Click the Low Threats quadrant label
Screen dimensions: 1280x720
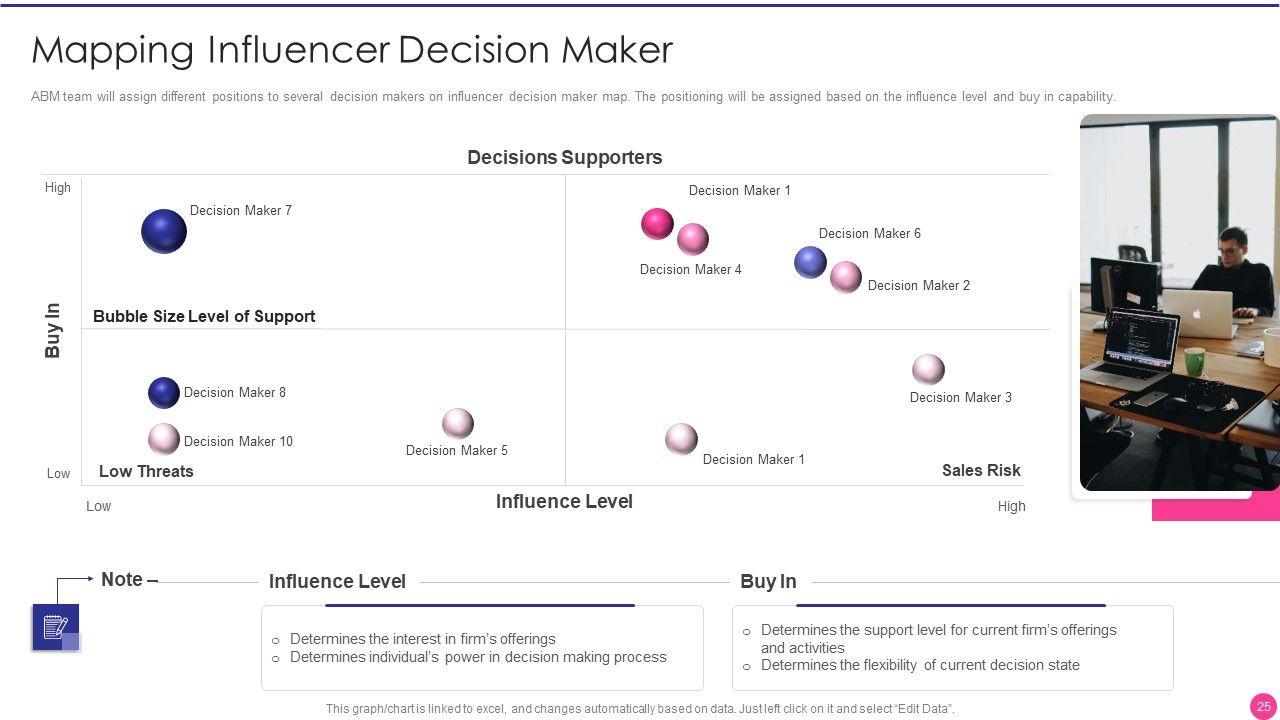click(146, 471)
